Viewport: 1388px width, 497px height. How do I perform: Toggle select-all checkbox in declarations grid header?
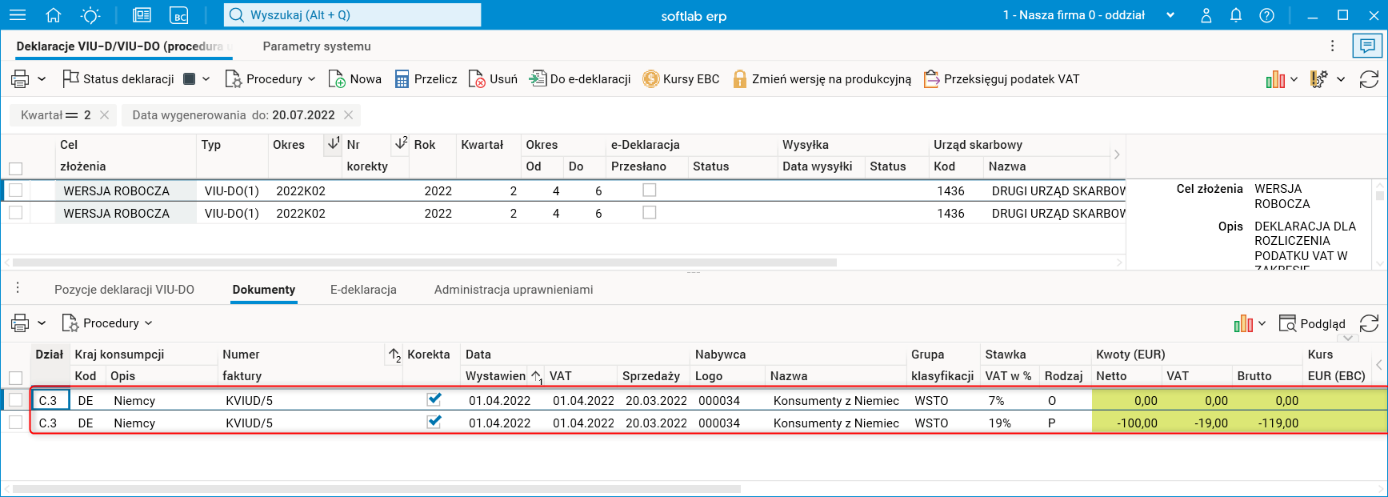tap(15, 168)
